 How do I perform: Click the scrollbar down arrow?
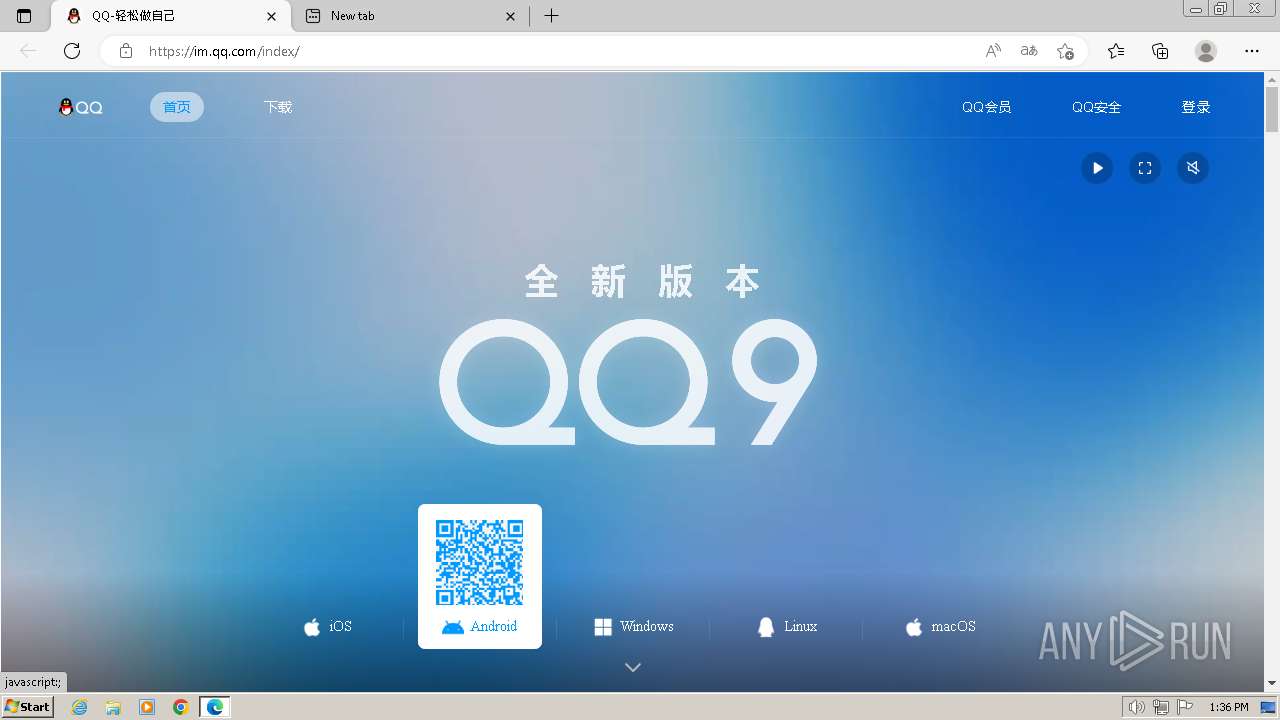pyautogui.click(x=1272, y=683)
